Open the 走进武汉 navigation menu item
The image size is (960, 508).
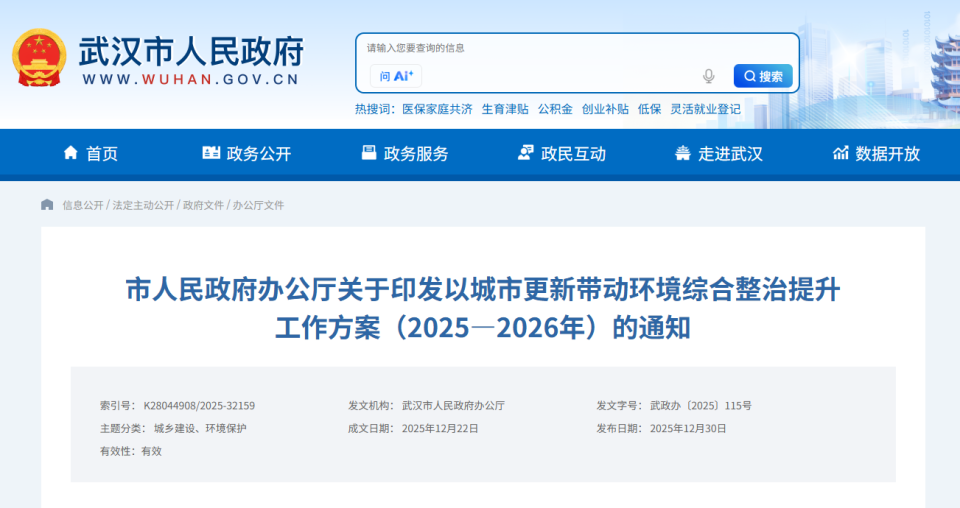click(730, 154)
